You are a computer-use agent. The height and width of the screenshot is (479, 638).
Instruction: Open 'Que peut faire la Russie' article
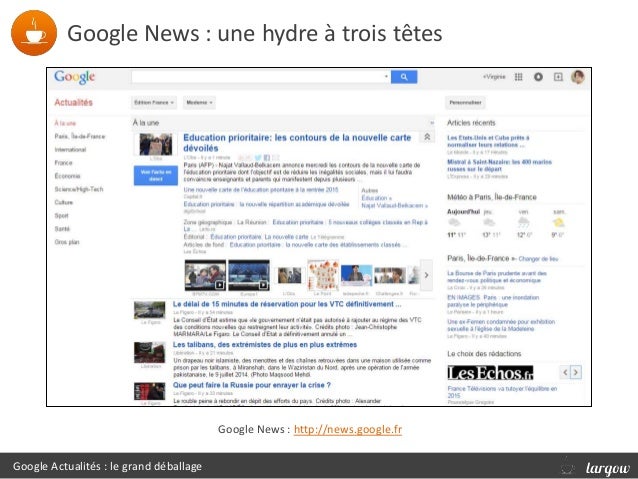coord(252,385)
